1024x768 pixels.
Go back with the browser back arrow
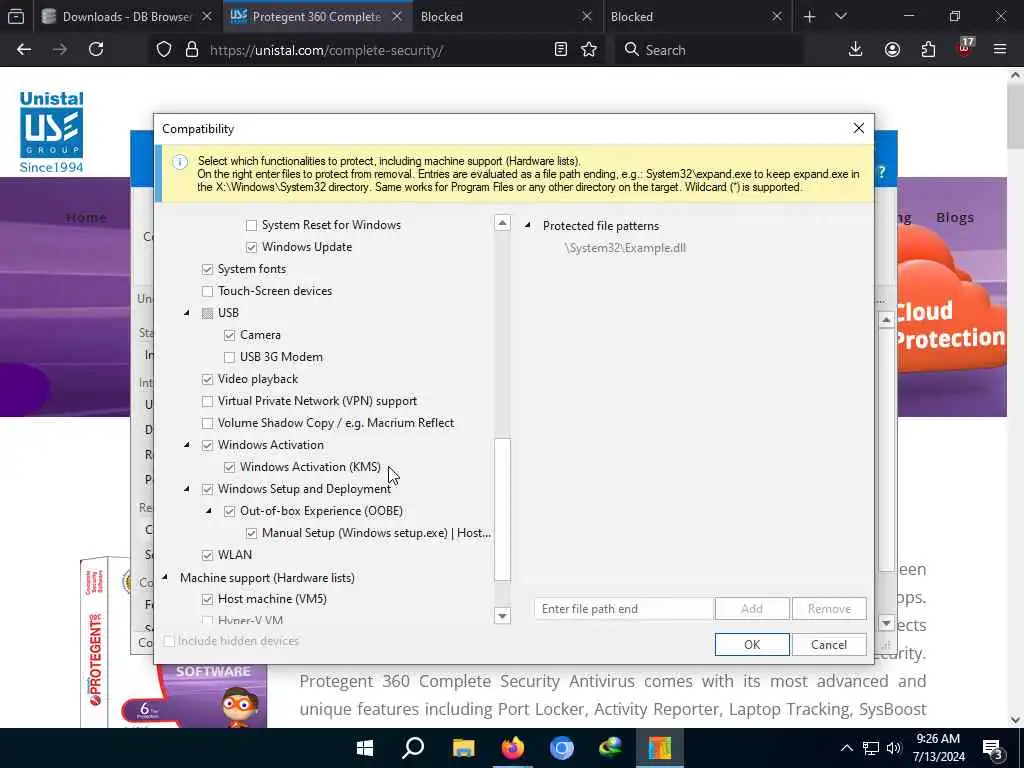(24, 50)
